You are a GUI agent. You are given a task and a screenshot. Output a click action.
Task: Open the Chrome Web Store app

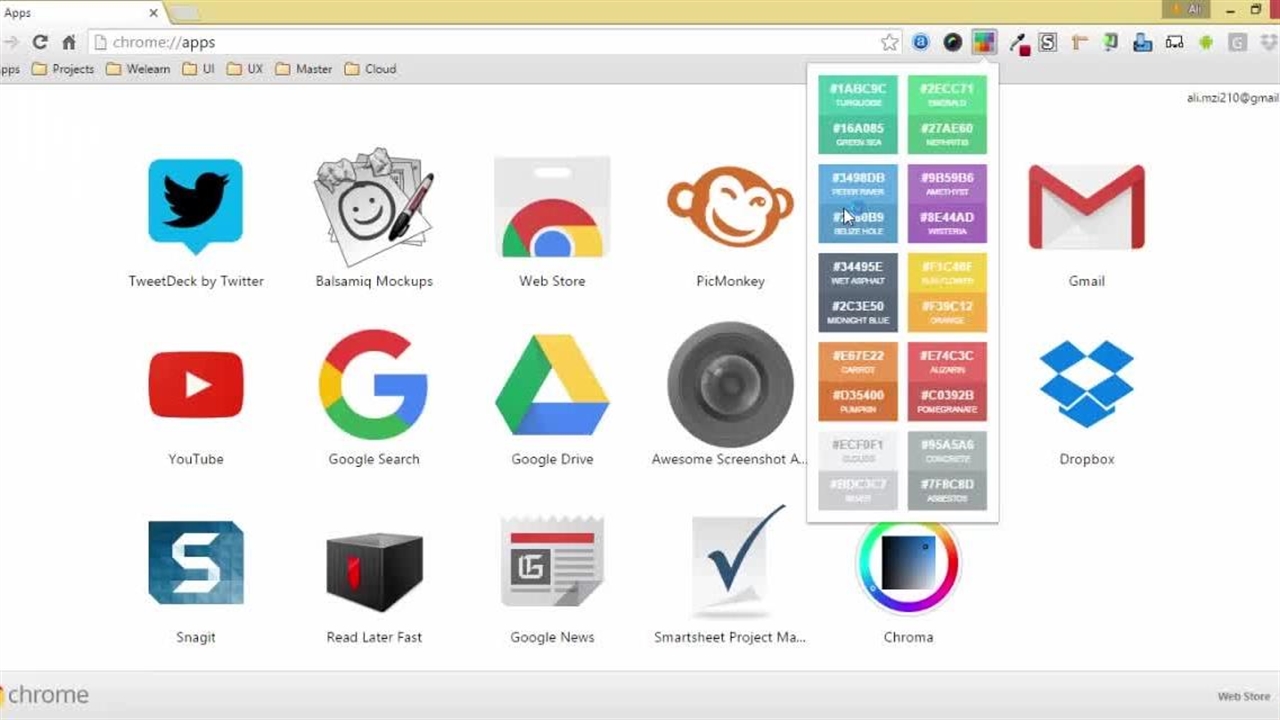click(x=552, y=207)
